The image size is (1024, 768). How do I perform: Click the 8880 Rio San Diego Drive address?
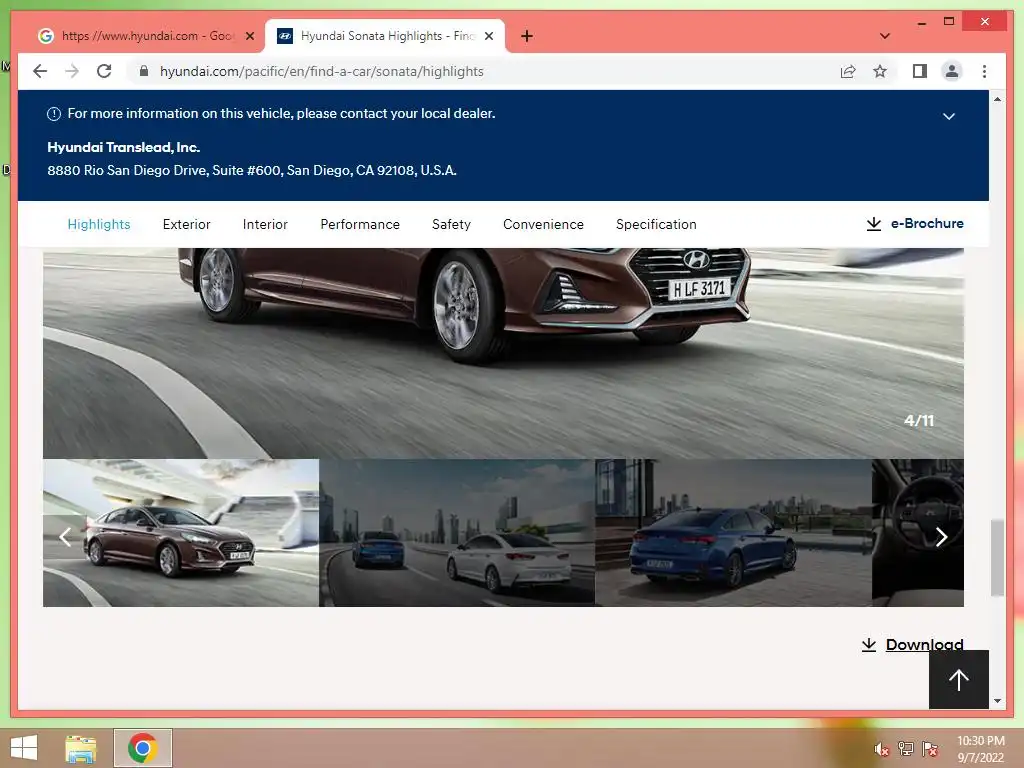251,170
